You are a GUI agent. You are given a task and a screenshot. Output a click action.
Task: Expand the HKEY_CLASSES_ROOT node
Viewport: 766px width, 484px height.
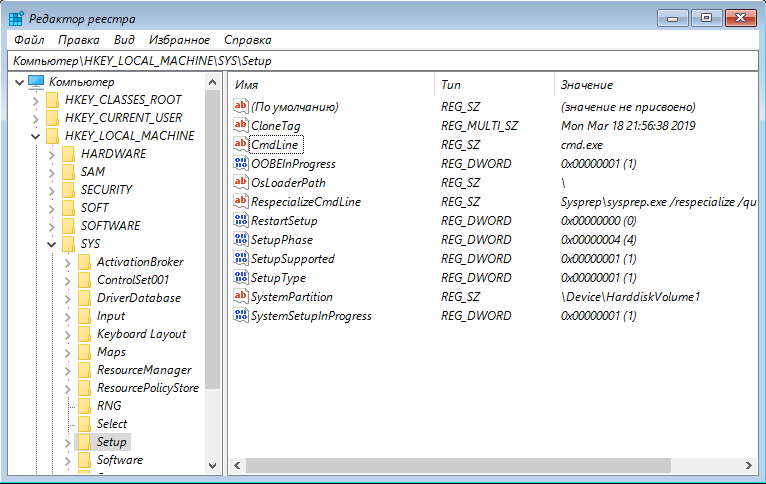(36, 100)
